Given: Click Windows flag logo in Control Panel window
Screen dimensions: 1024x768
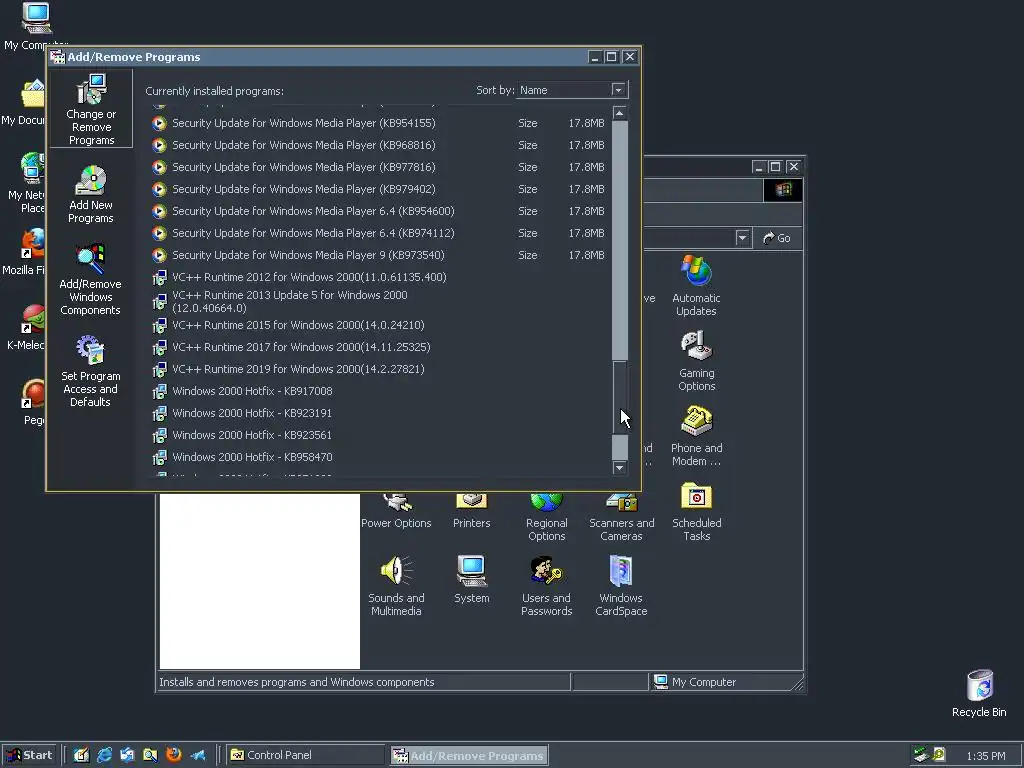Looking at the screenshot, I should pos(783,190).
